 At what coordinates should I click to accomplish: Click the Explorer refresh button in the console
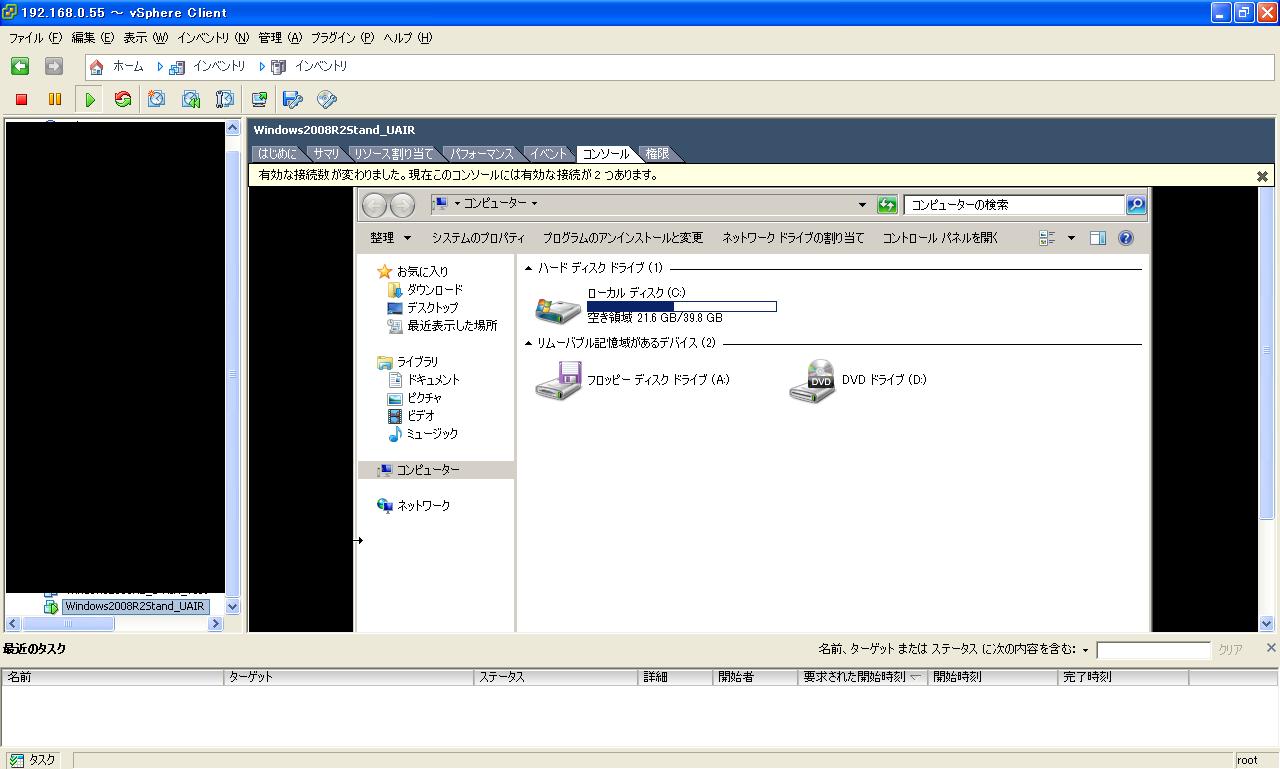point(887,205)
